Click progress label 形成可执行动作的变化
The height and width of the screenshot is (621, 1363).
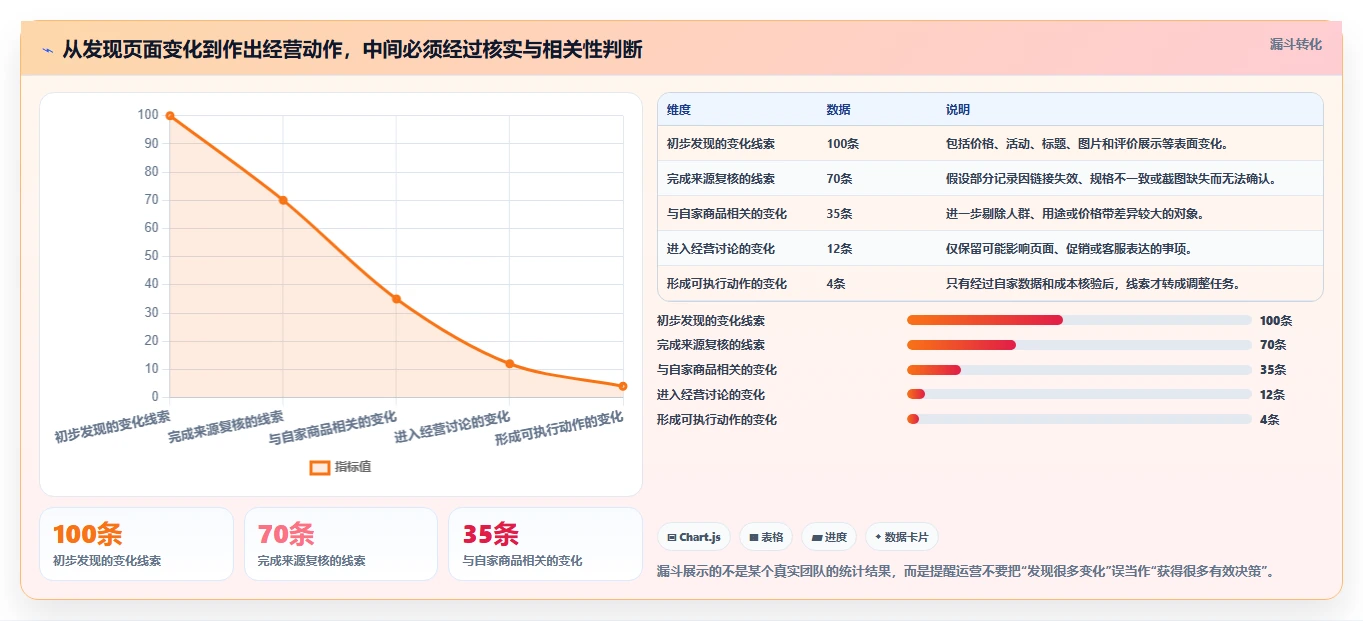[717, 420]
